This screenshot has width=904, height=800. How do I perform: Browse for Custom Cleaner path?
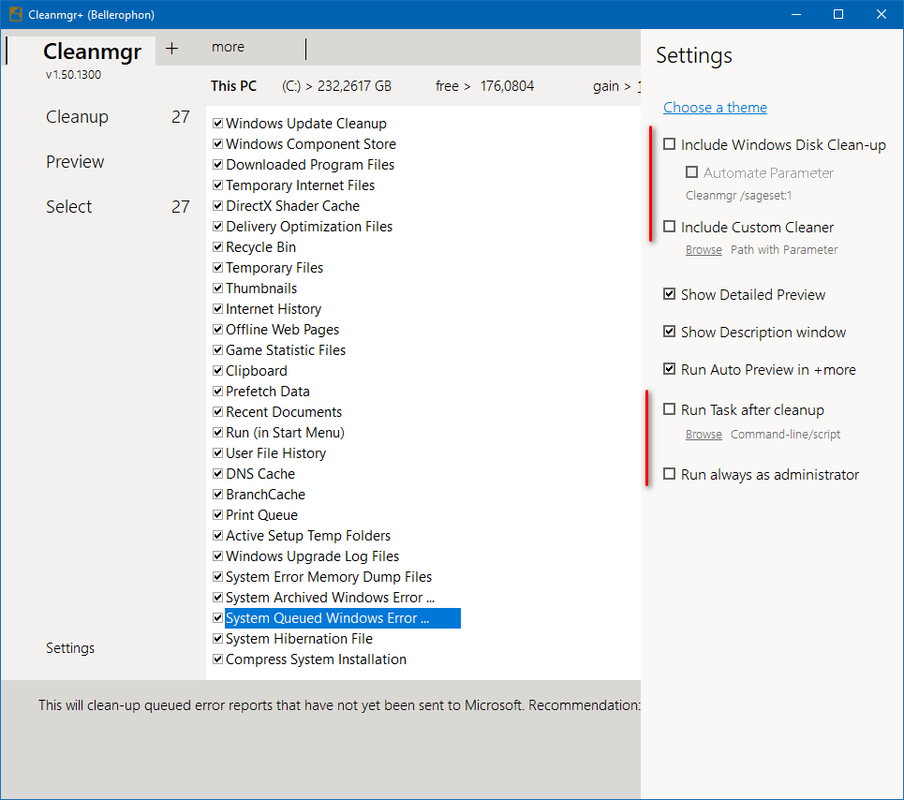click(x=703, y=250)
